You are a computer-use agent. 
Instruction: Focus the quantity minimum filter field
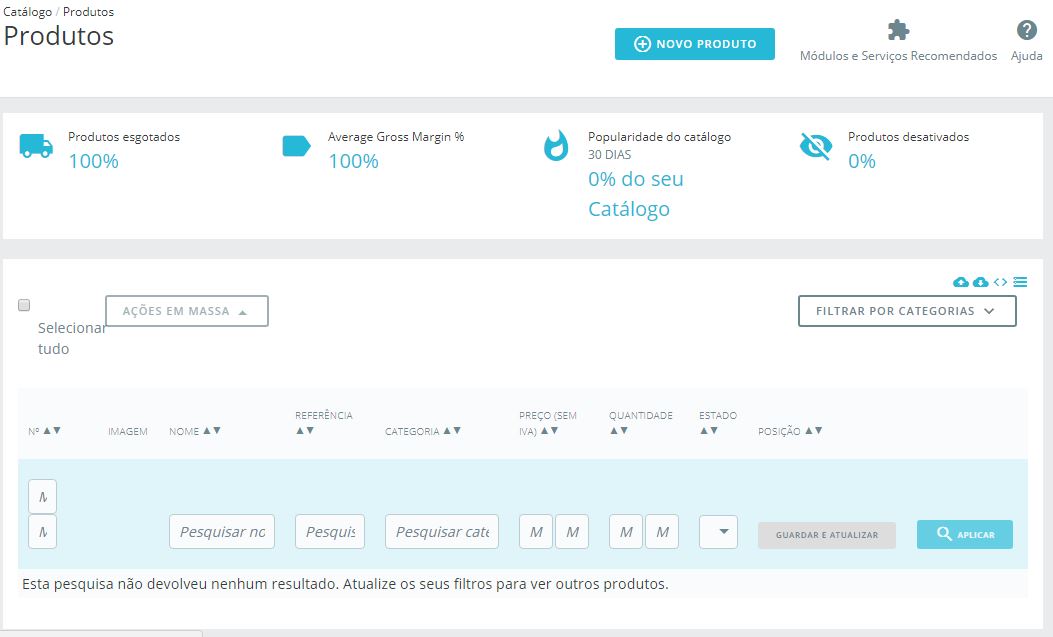point(626,532)
